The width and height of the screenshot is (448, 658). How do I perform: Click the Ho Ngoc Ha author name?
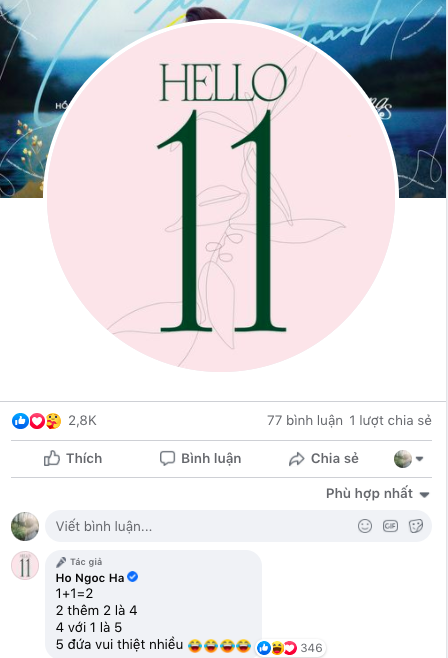tap(90, 578)
